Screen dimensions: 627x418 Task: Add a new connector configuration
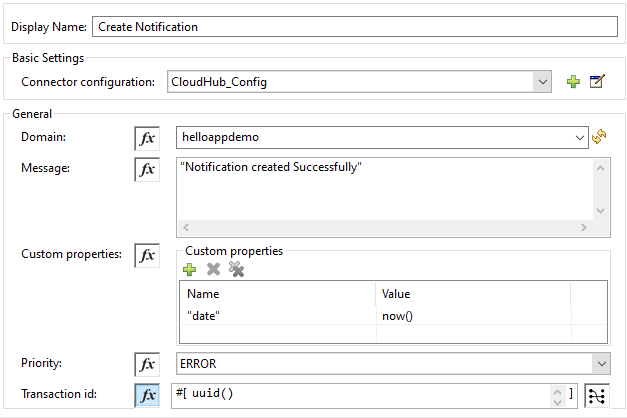pyautogui.click(x=573, y=81)
